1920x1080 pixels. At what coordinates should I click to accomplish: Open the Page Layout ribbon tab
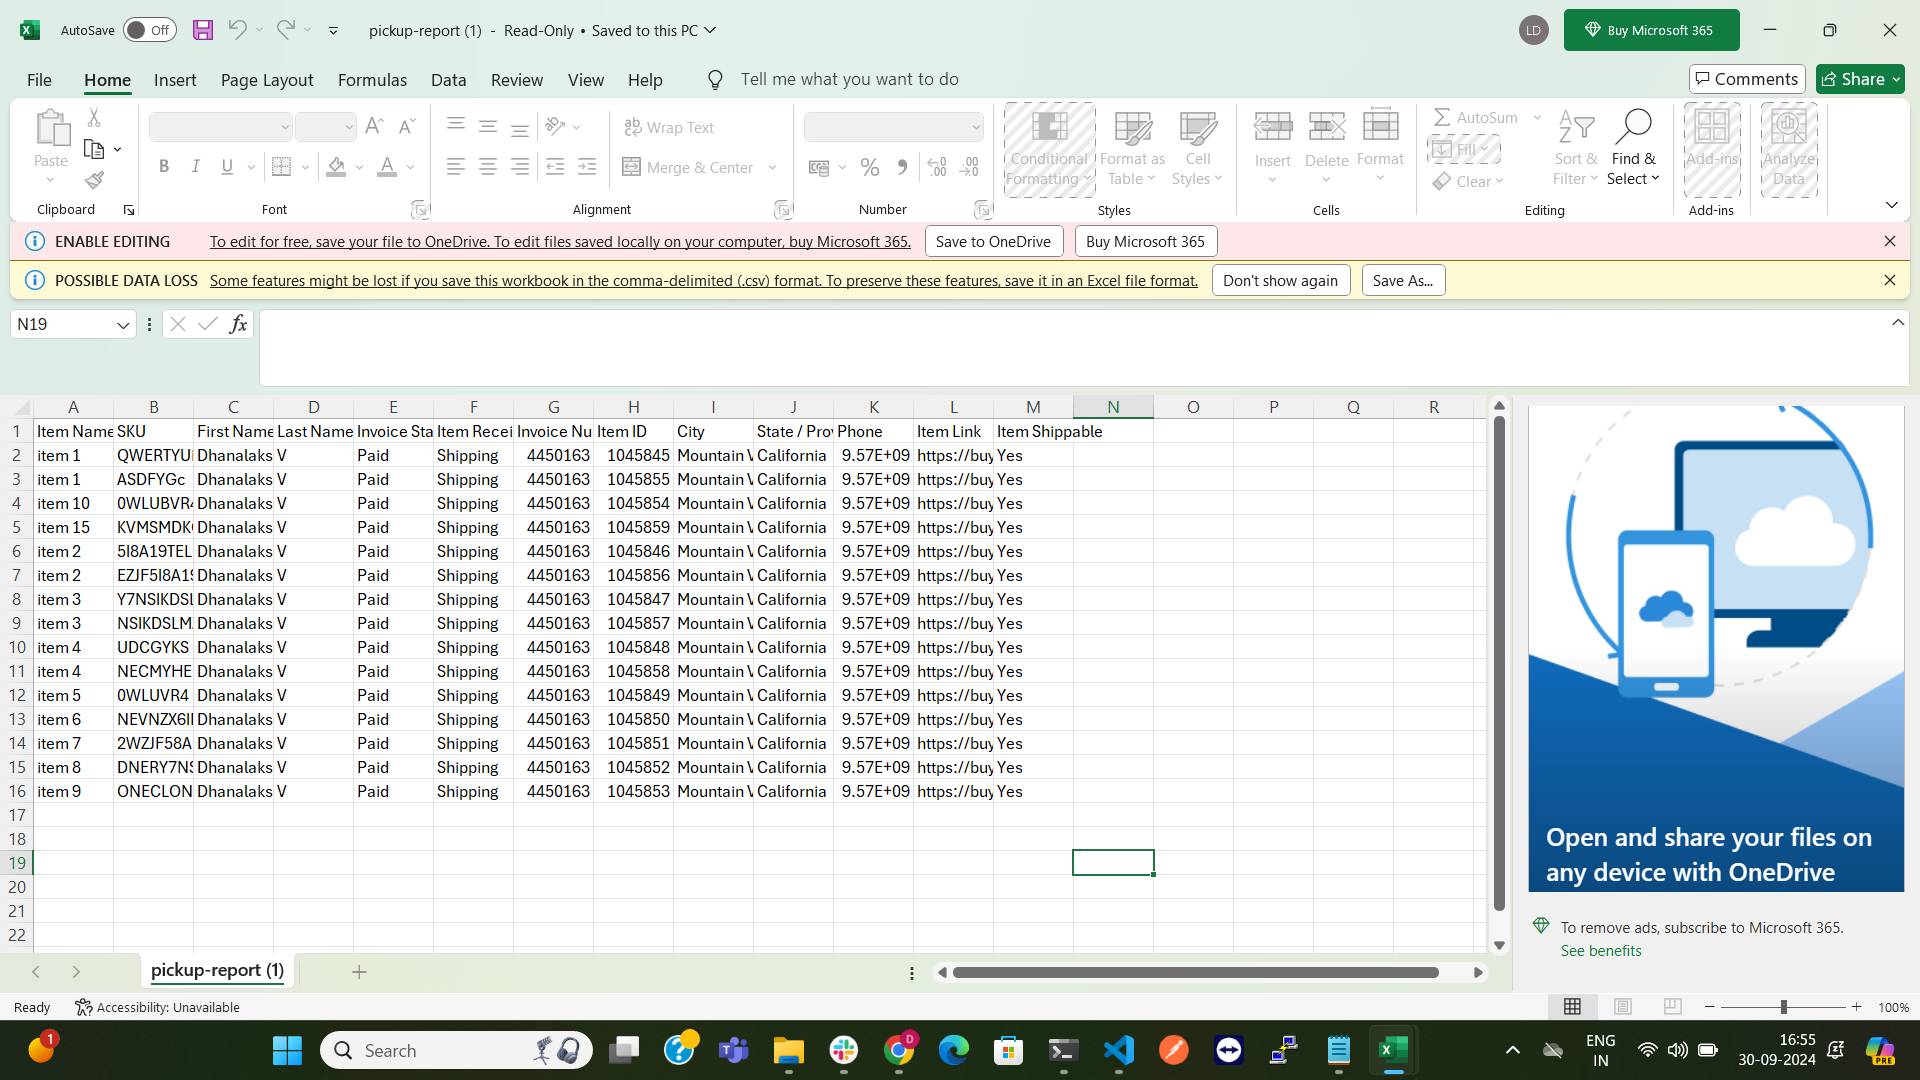(x=267, y=80)
